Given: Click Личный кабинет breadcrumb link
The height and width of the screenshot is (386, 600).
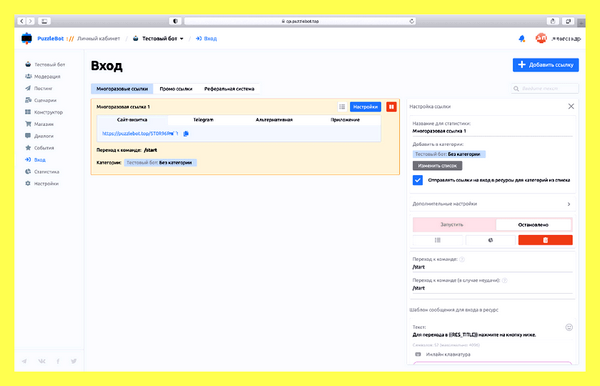Looking at the screenshot, I should [98, 39].
